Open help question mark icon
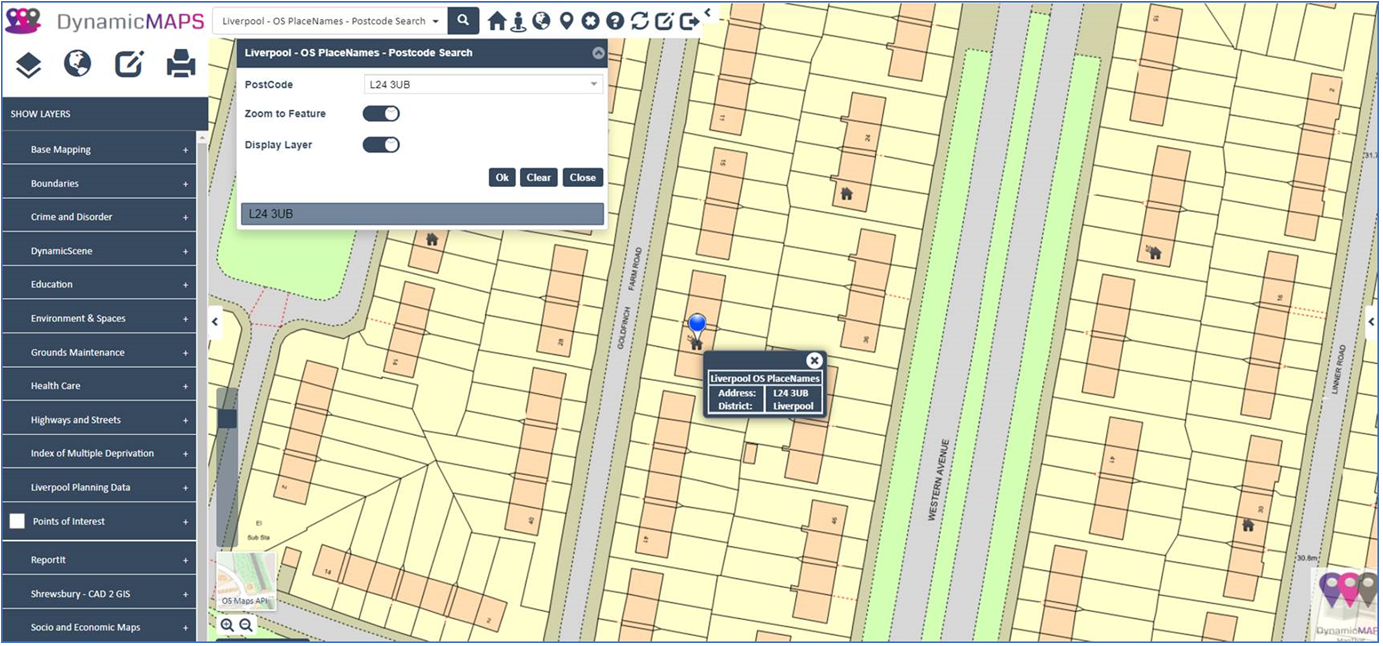The height and width of the screenshot is (646, 1383). pyautogui.click(x=614, y=21)
